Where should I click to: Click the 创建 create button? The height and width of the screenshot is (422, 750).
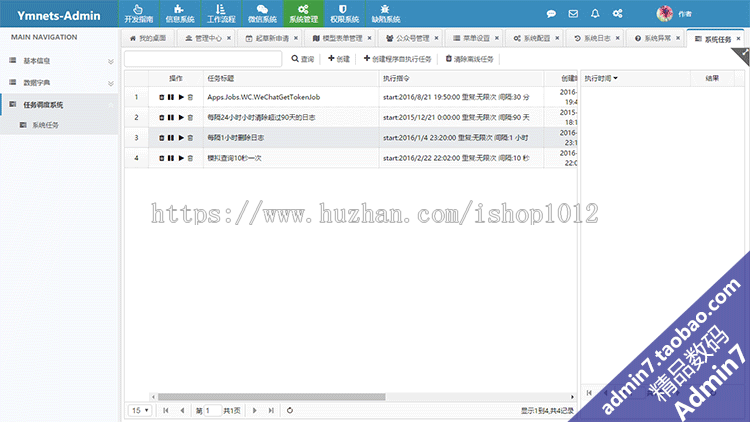pos(339,59)
